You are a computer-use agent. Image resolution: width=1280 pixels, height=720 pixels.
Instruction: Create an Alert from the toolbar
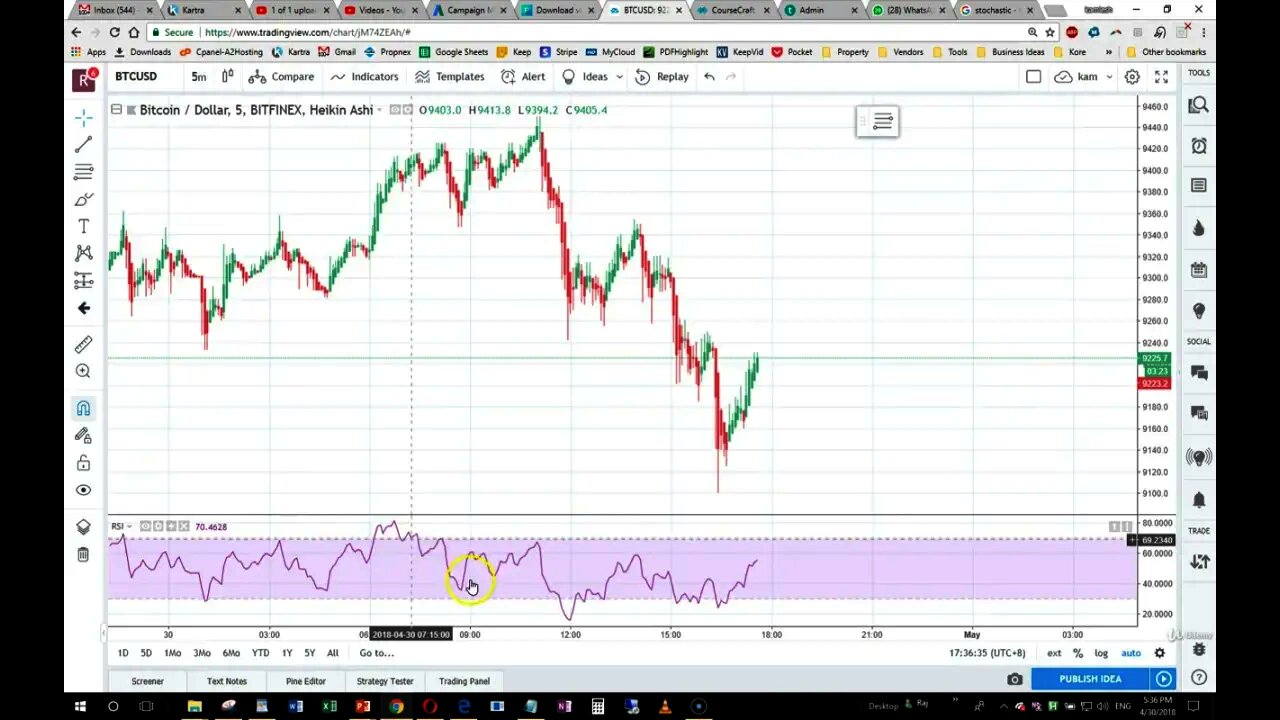pyautogui.click(x=523, y=76)
